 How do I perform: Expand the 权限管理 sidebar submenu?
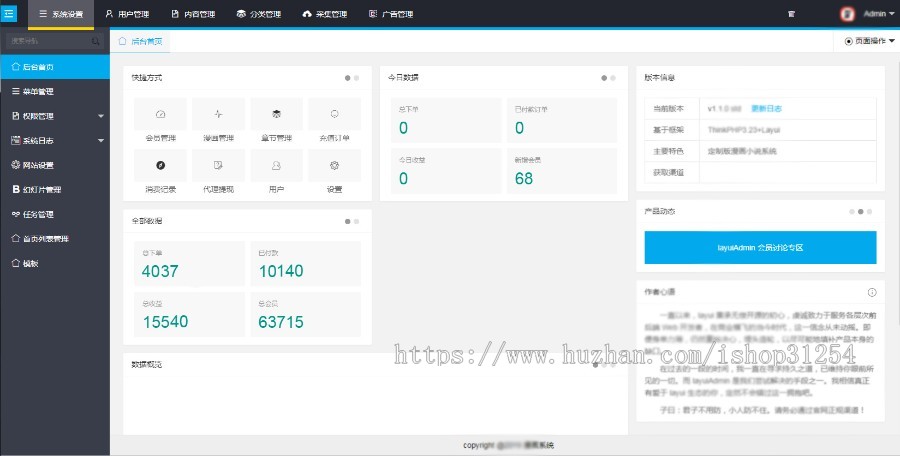click(x=55, y=116)
